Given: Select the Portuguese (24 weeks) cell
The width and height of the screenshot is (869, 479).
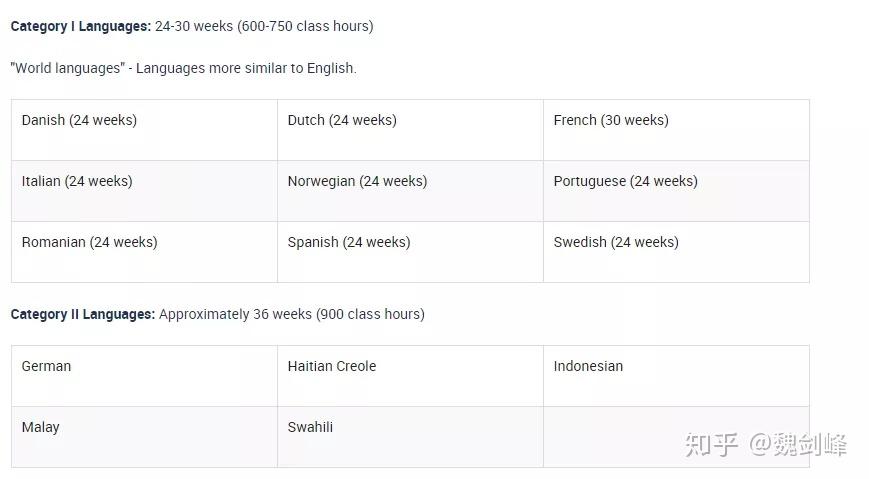Looking at the screenshot, I should [x=626, y=181].
